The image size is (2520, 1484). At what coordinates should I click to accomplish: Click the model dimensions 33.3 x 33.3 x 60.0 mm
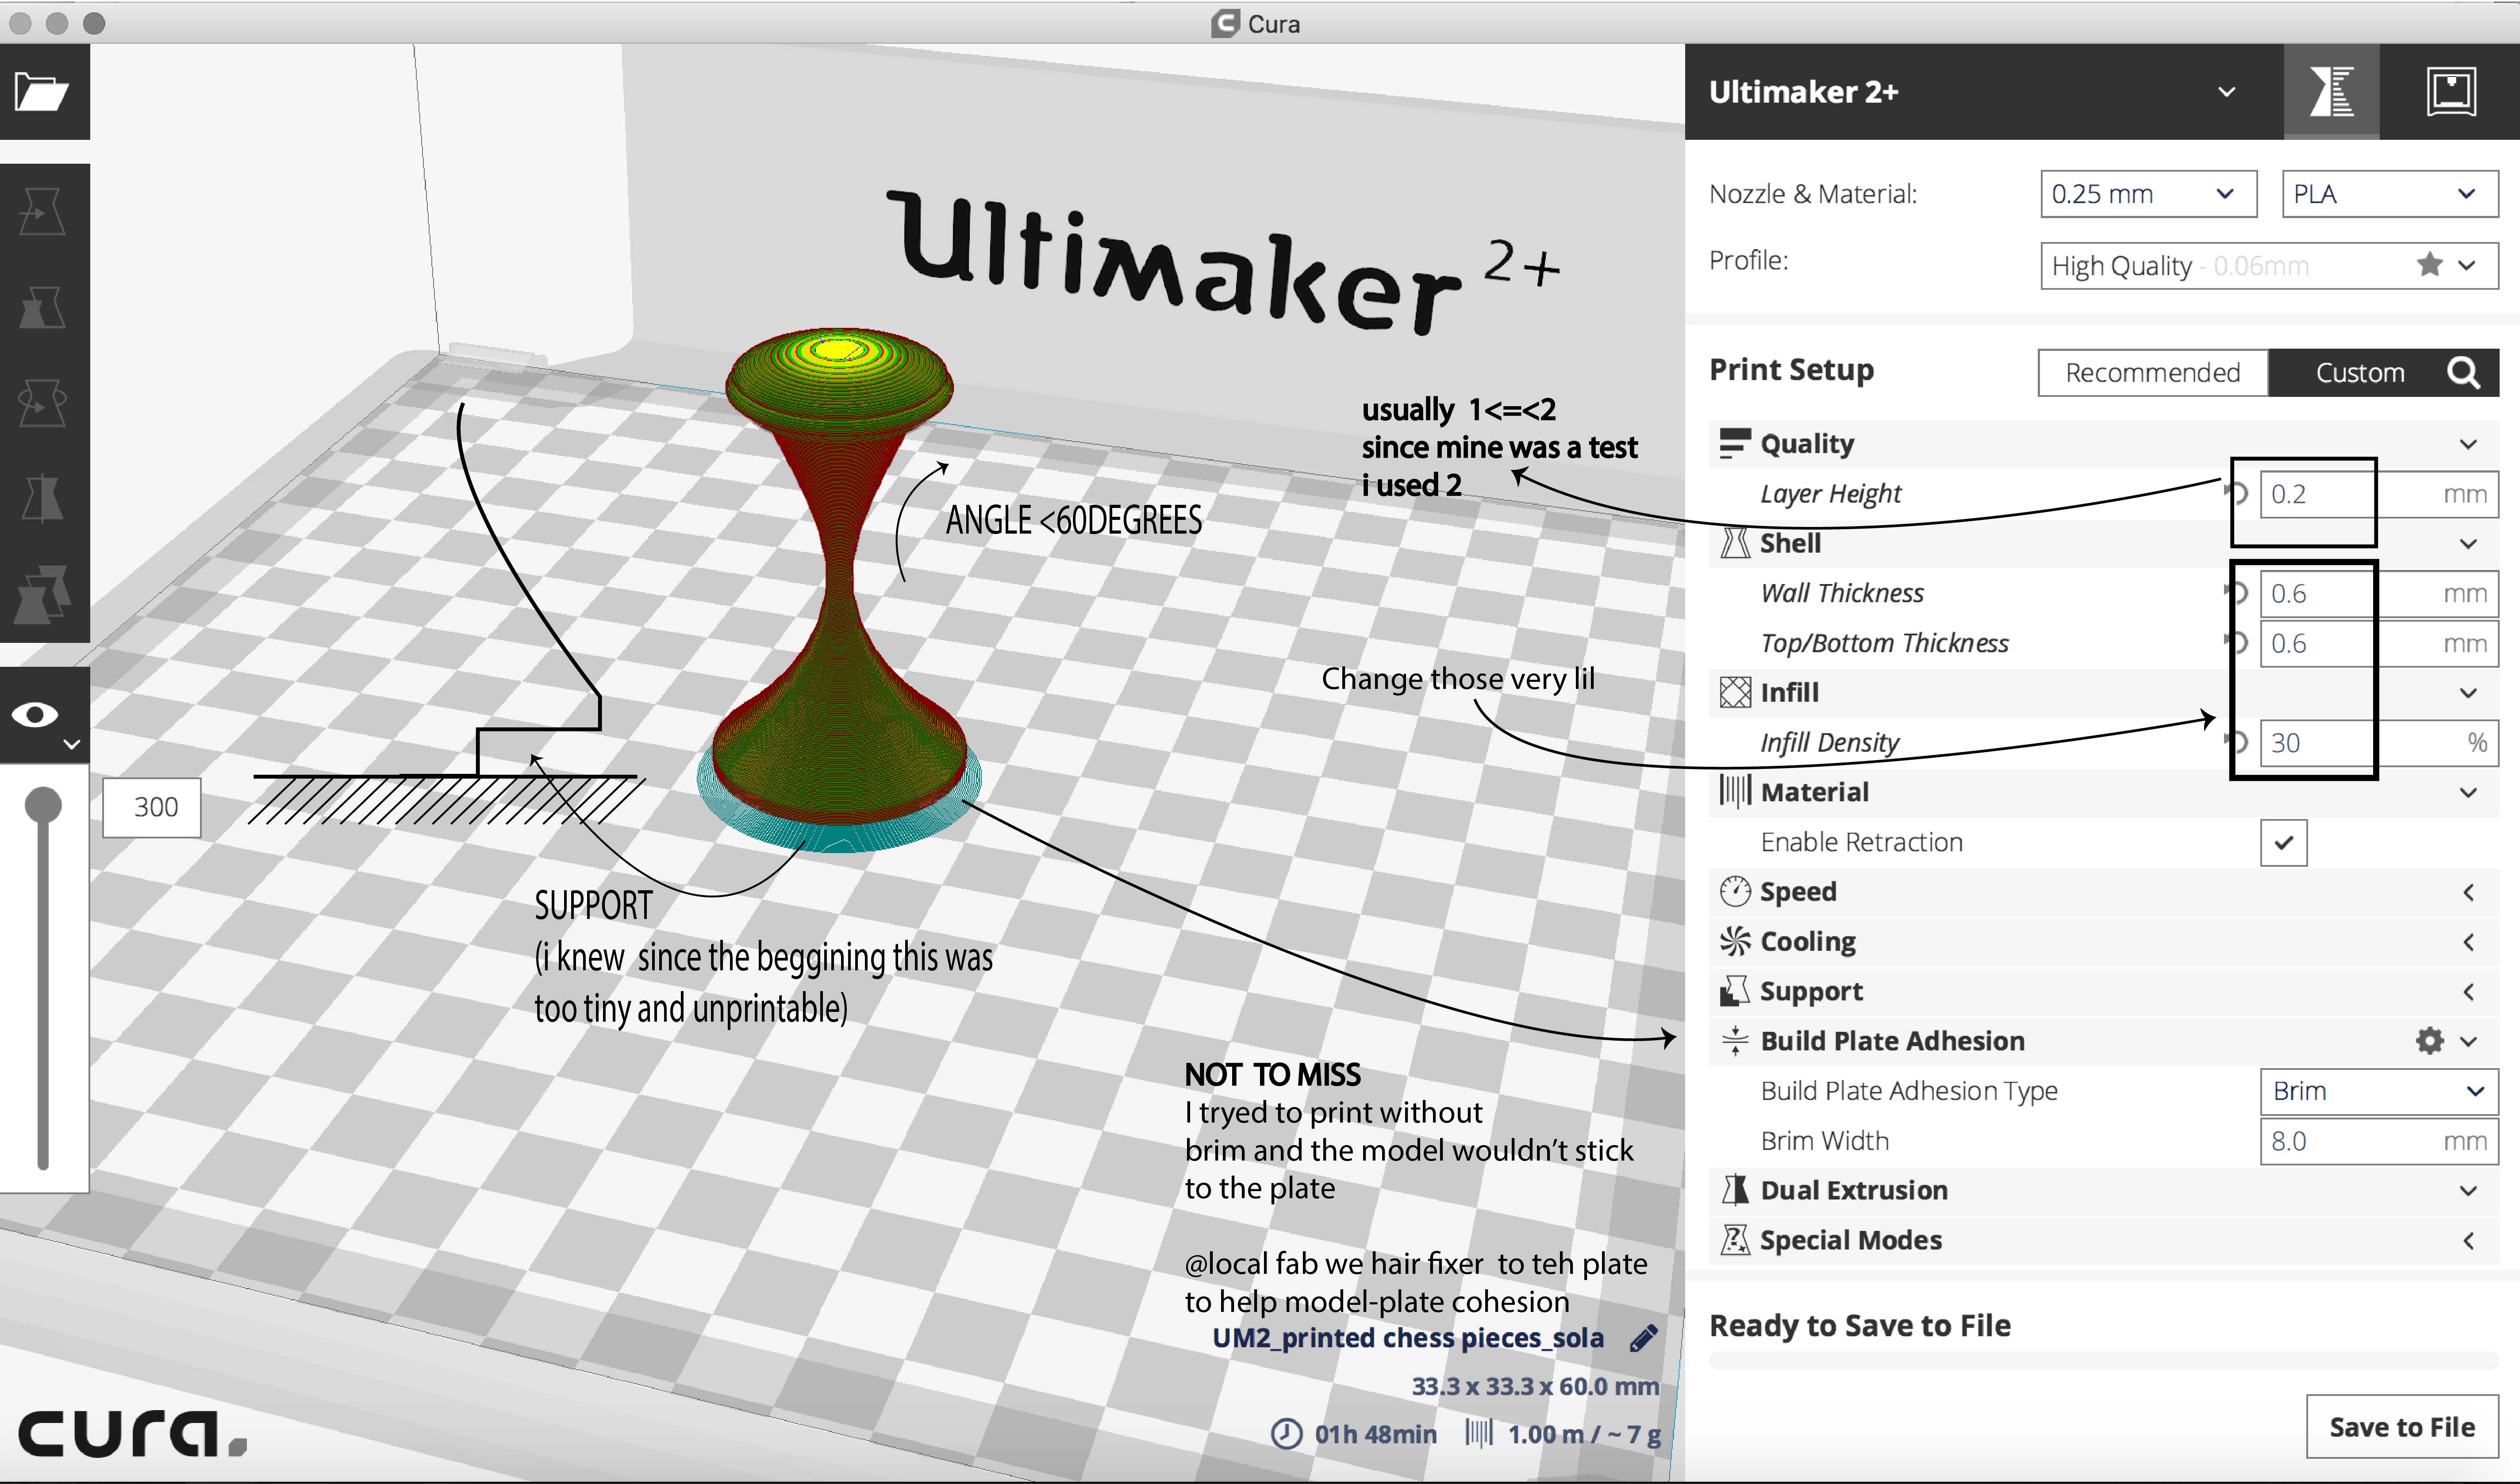1535,1387
